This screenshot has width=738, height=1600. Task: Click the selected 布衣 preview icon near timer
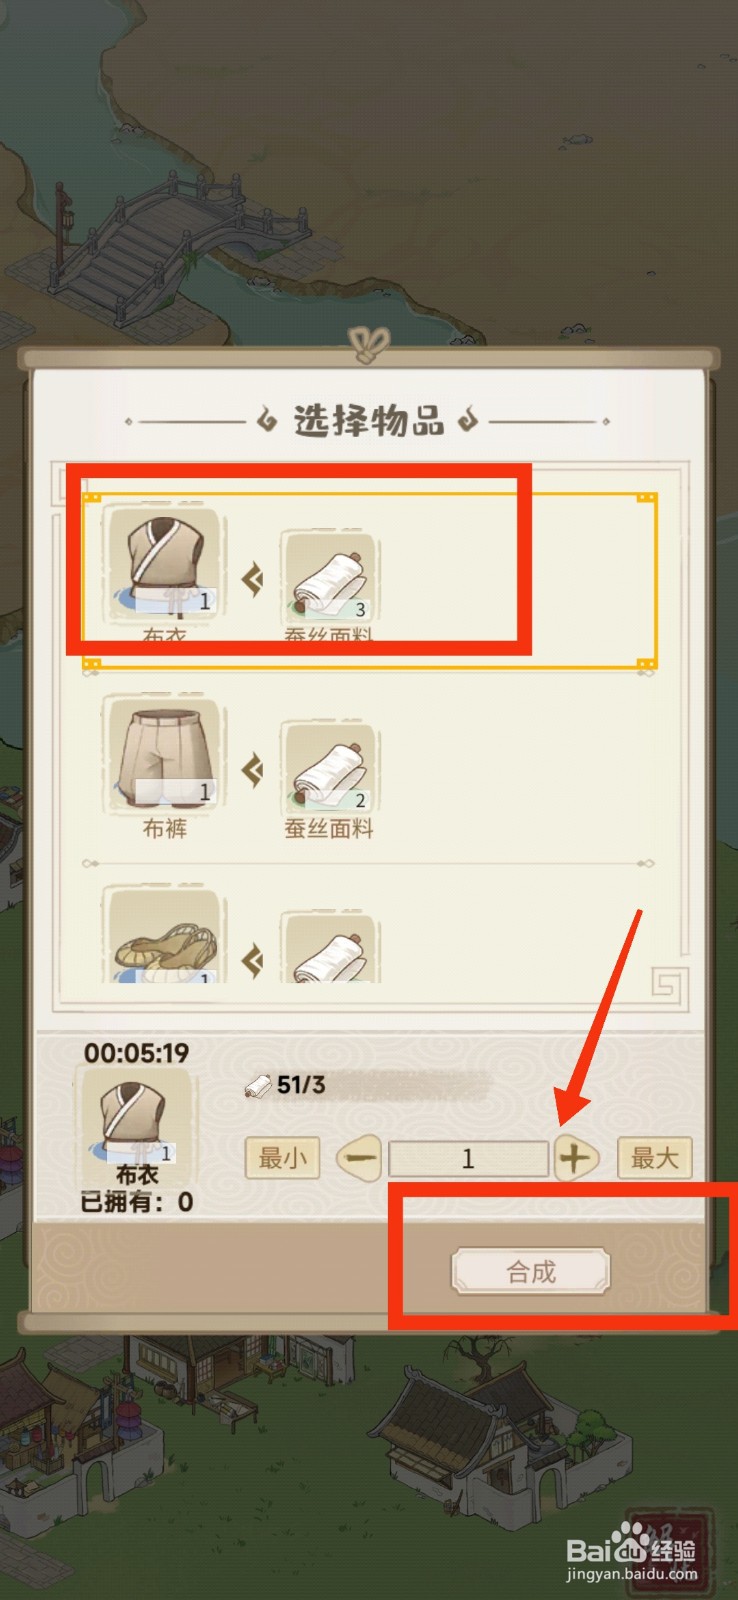[136, 1118]
